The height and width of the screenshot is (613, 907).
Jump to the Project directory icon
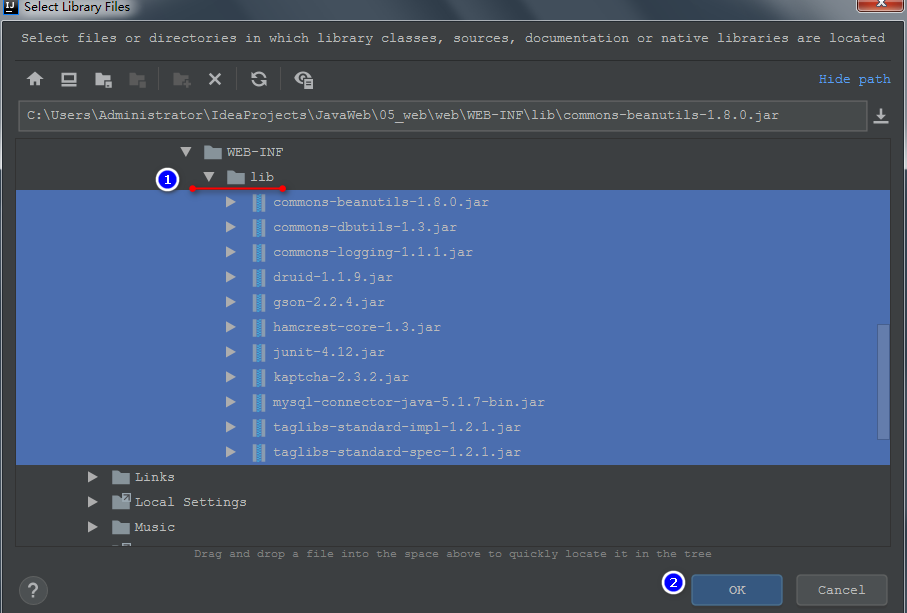click(x=103, y=80)
